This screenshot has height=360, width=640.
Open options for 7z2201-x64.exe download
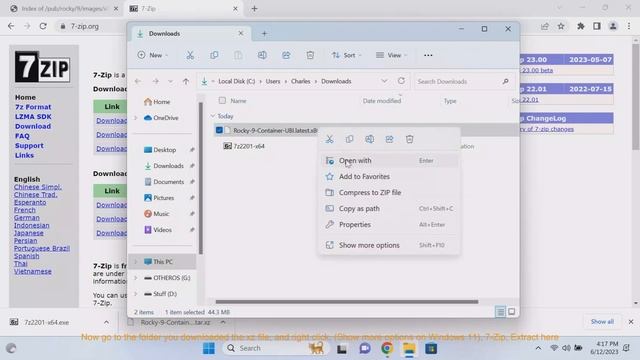point(106,322)
